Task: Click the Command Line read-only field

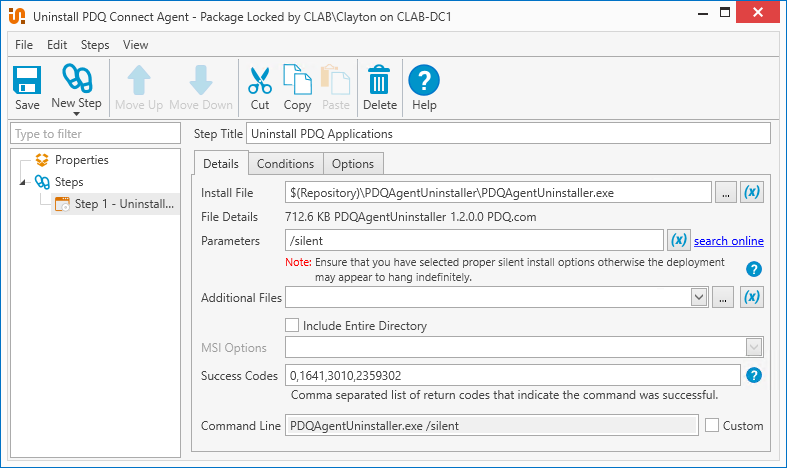Action: click(491, 425)
